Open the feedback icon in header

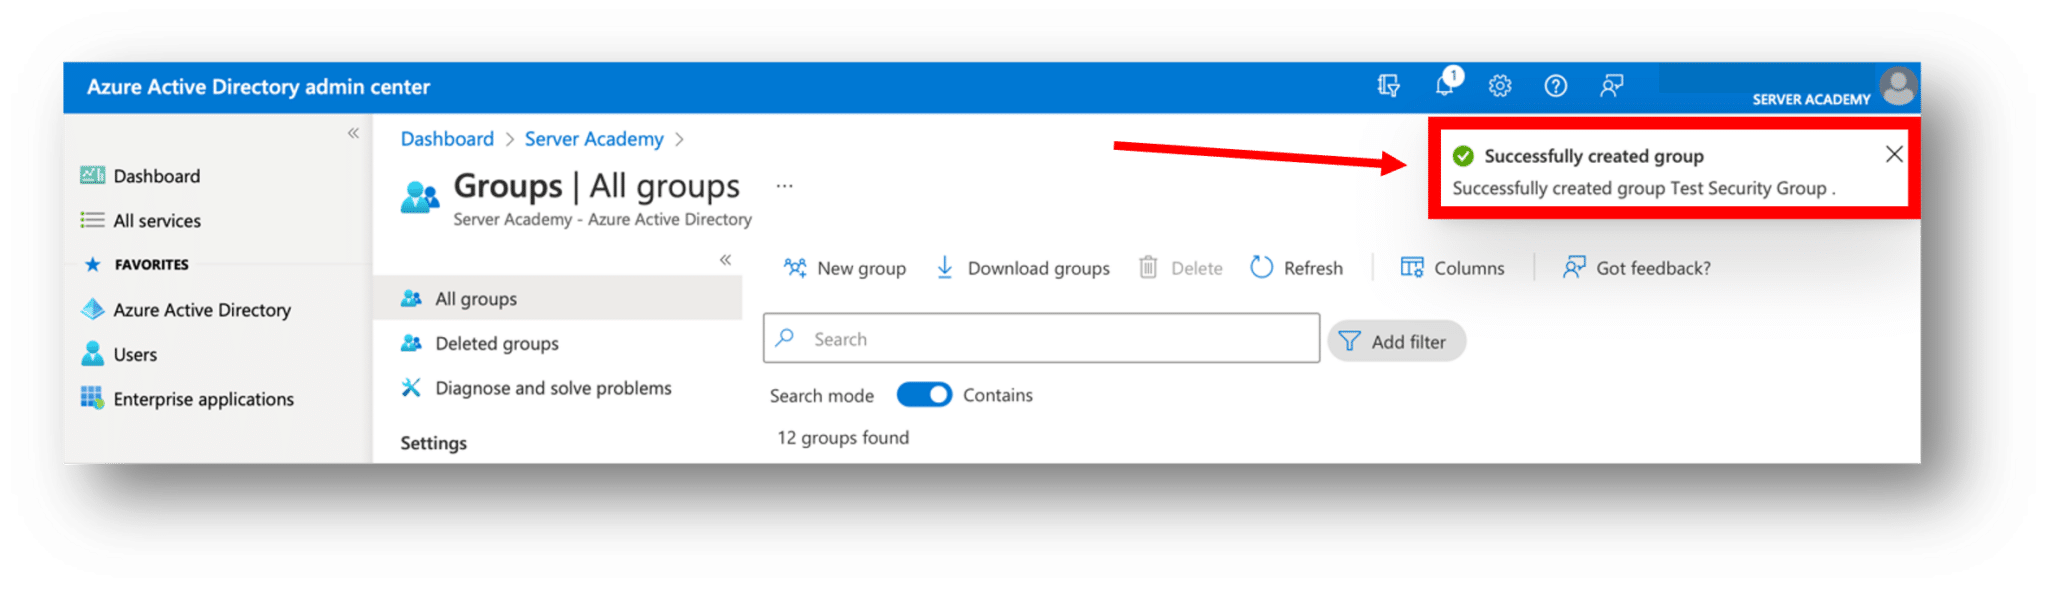pos(1610,86)
